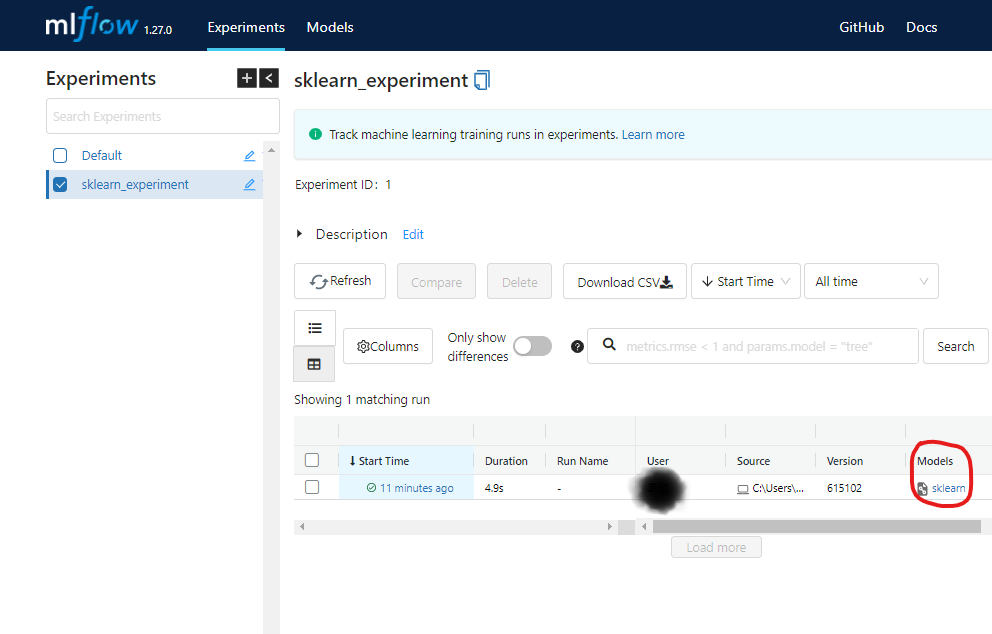Open search help question mark icon
992x634 pixels.
(x=577, y=346)
